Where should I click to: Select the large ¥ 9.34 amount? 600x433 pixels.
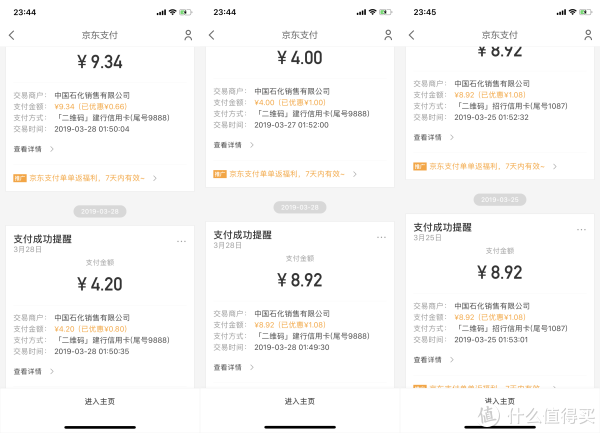[x=100, y=62]
